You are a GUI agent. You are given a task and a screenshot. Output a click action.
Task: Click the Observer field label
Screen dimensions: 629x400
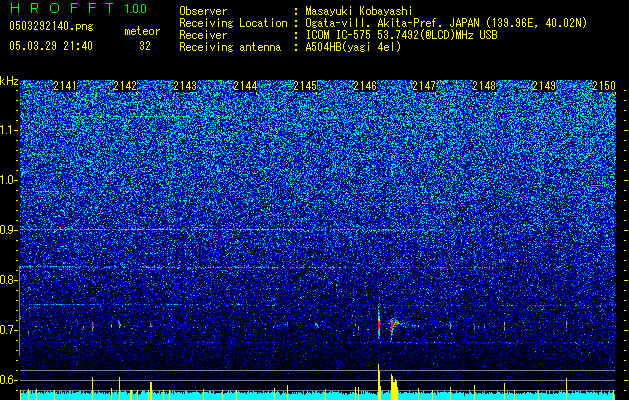203,11
